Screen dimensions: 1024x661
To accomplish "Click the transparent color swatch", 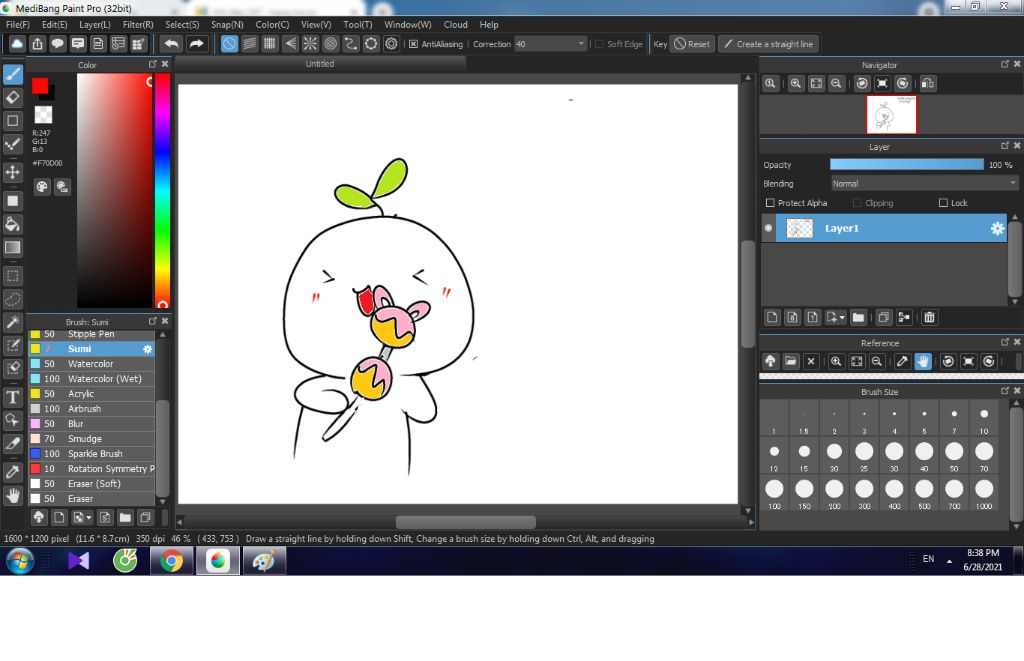I will (x=43, y=114).
